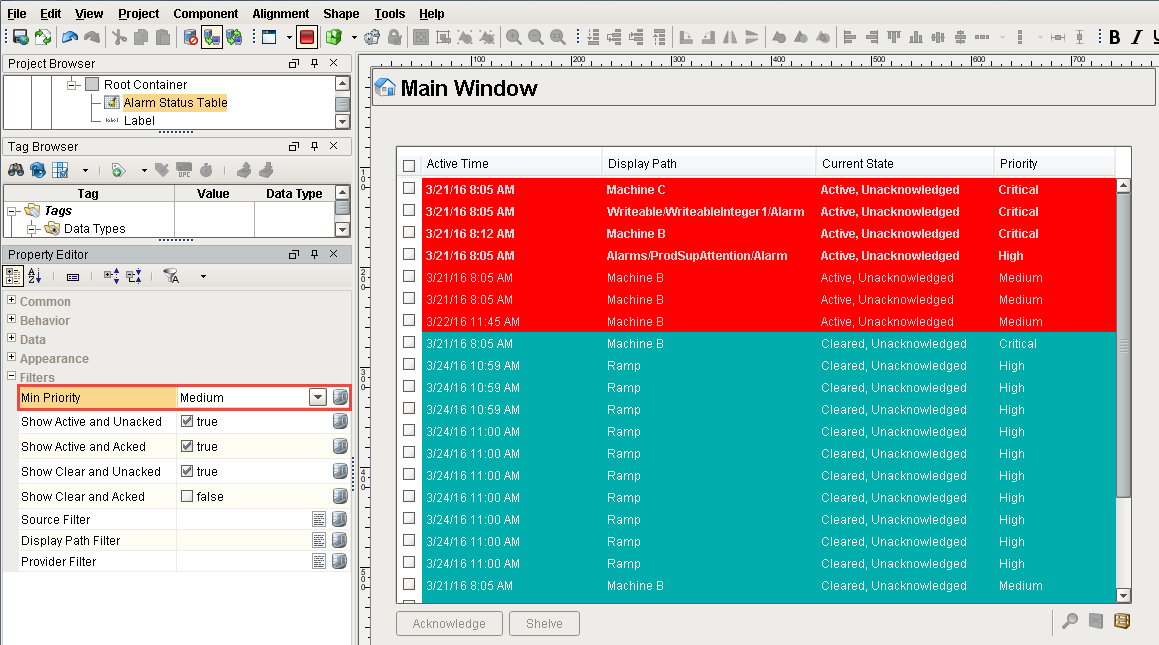The height and width of the screenshot is (645, 1159).
Task: Open the Component menu
Action: point(205,13)
